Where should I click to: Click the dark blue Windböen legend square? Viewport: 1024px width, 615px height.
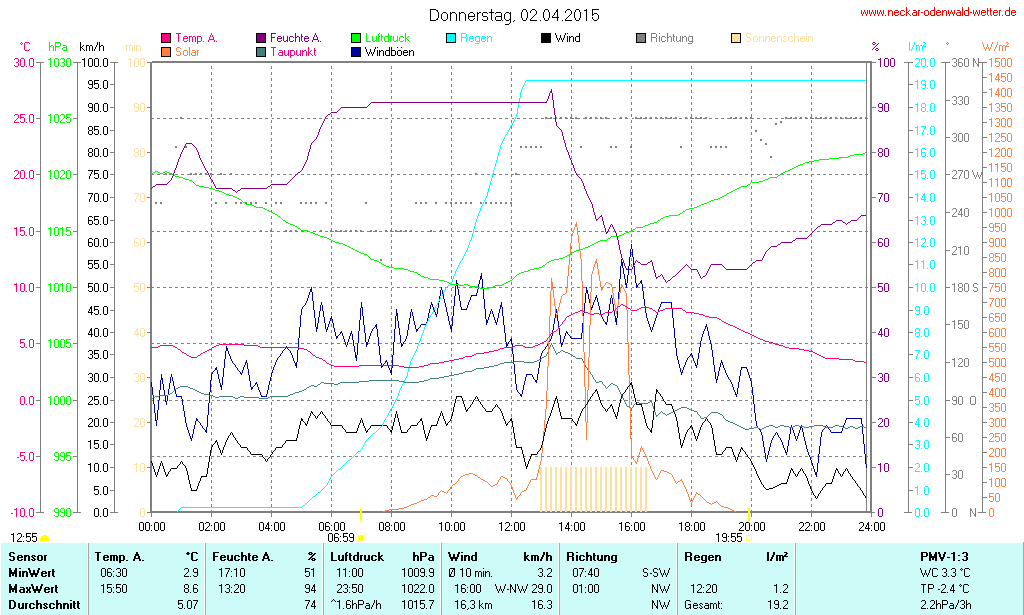(x=357, y=51)
